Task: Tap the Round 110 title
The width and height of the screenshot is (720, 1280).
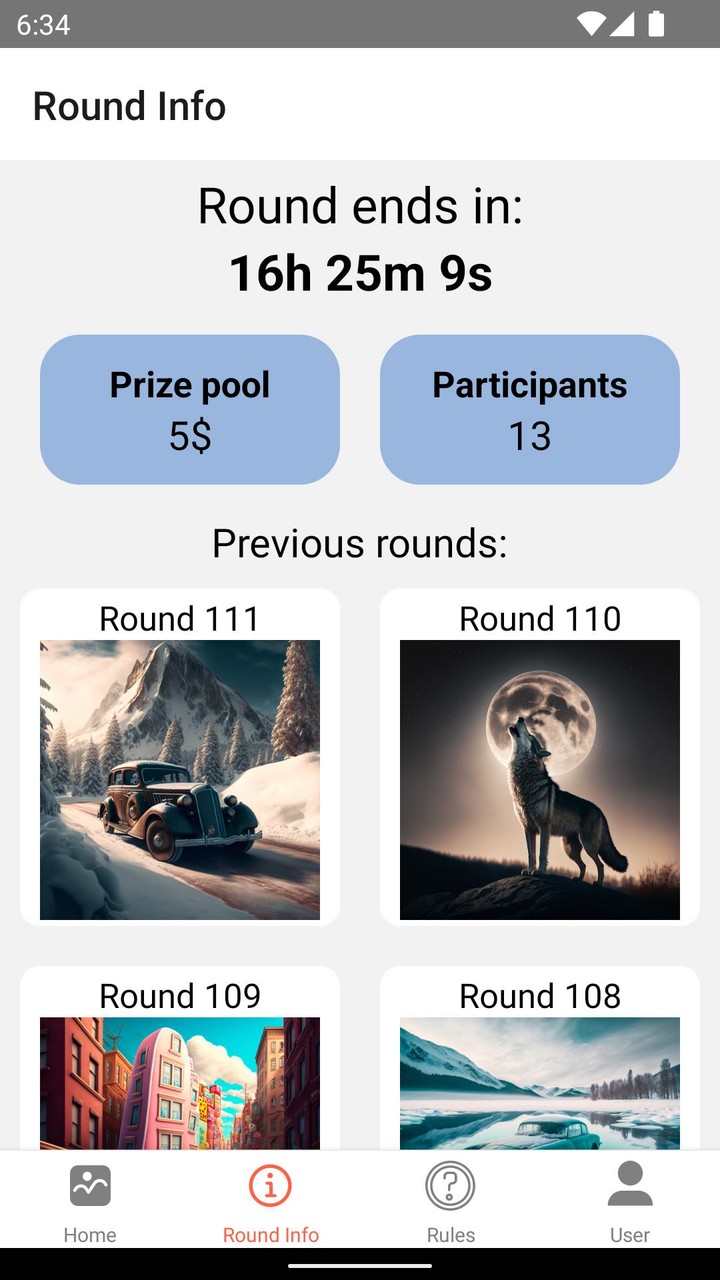Action: click(540, 619)
